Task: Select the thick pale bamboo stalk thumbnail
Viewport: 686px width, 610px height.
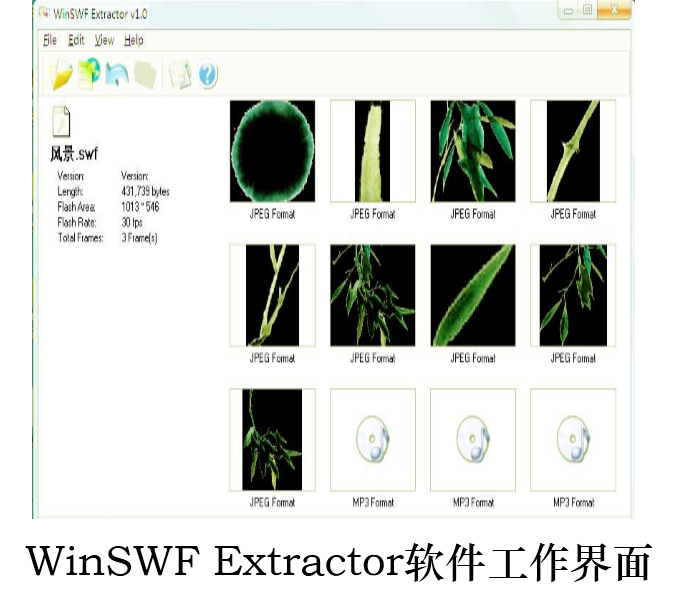Action: 373,151
